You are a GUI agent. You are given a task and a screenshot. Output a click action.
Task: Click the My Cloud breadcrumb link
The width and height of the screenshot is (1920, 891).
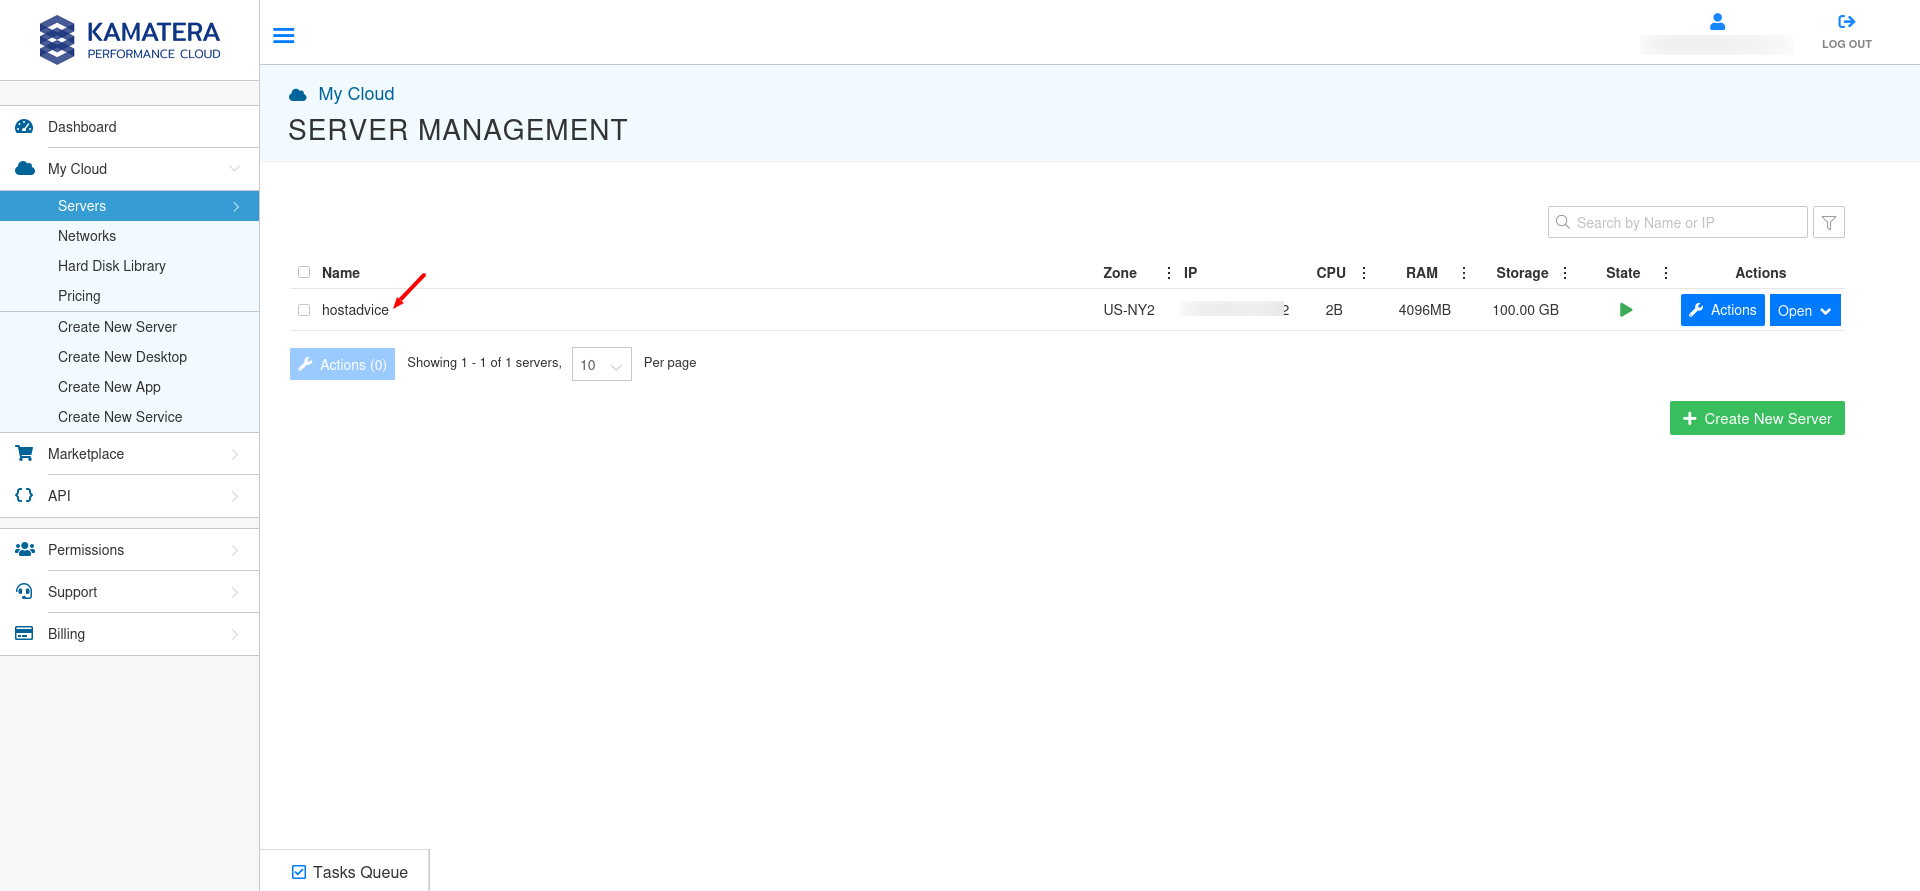point(356,94)
